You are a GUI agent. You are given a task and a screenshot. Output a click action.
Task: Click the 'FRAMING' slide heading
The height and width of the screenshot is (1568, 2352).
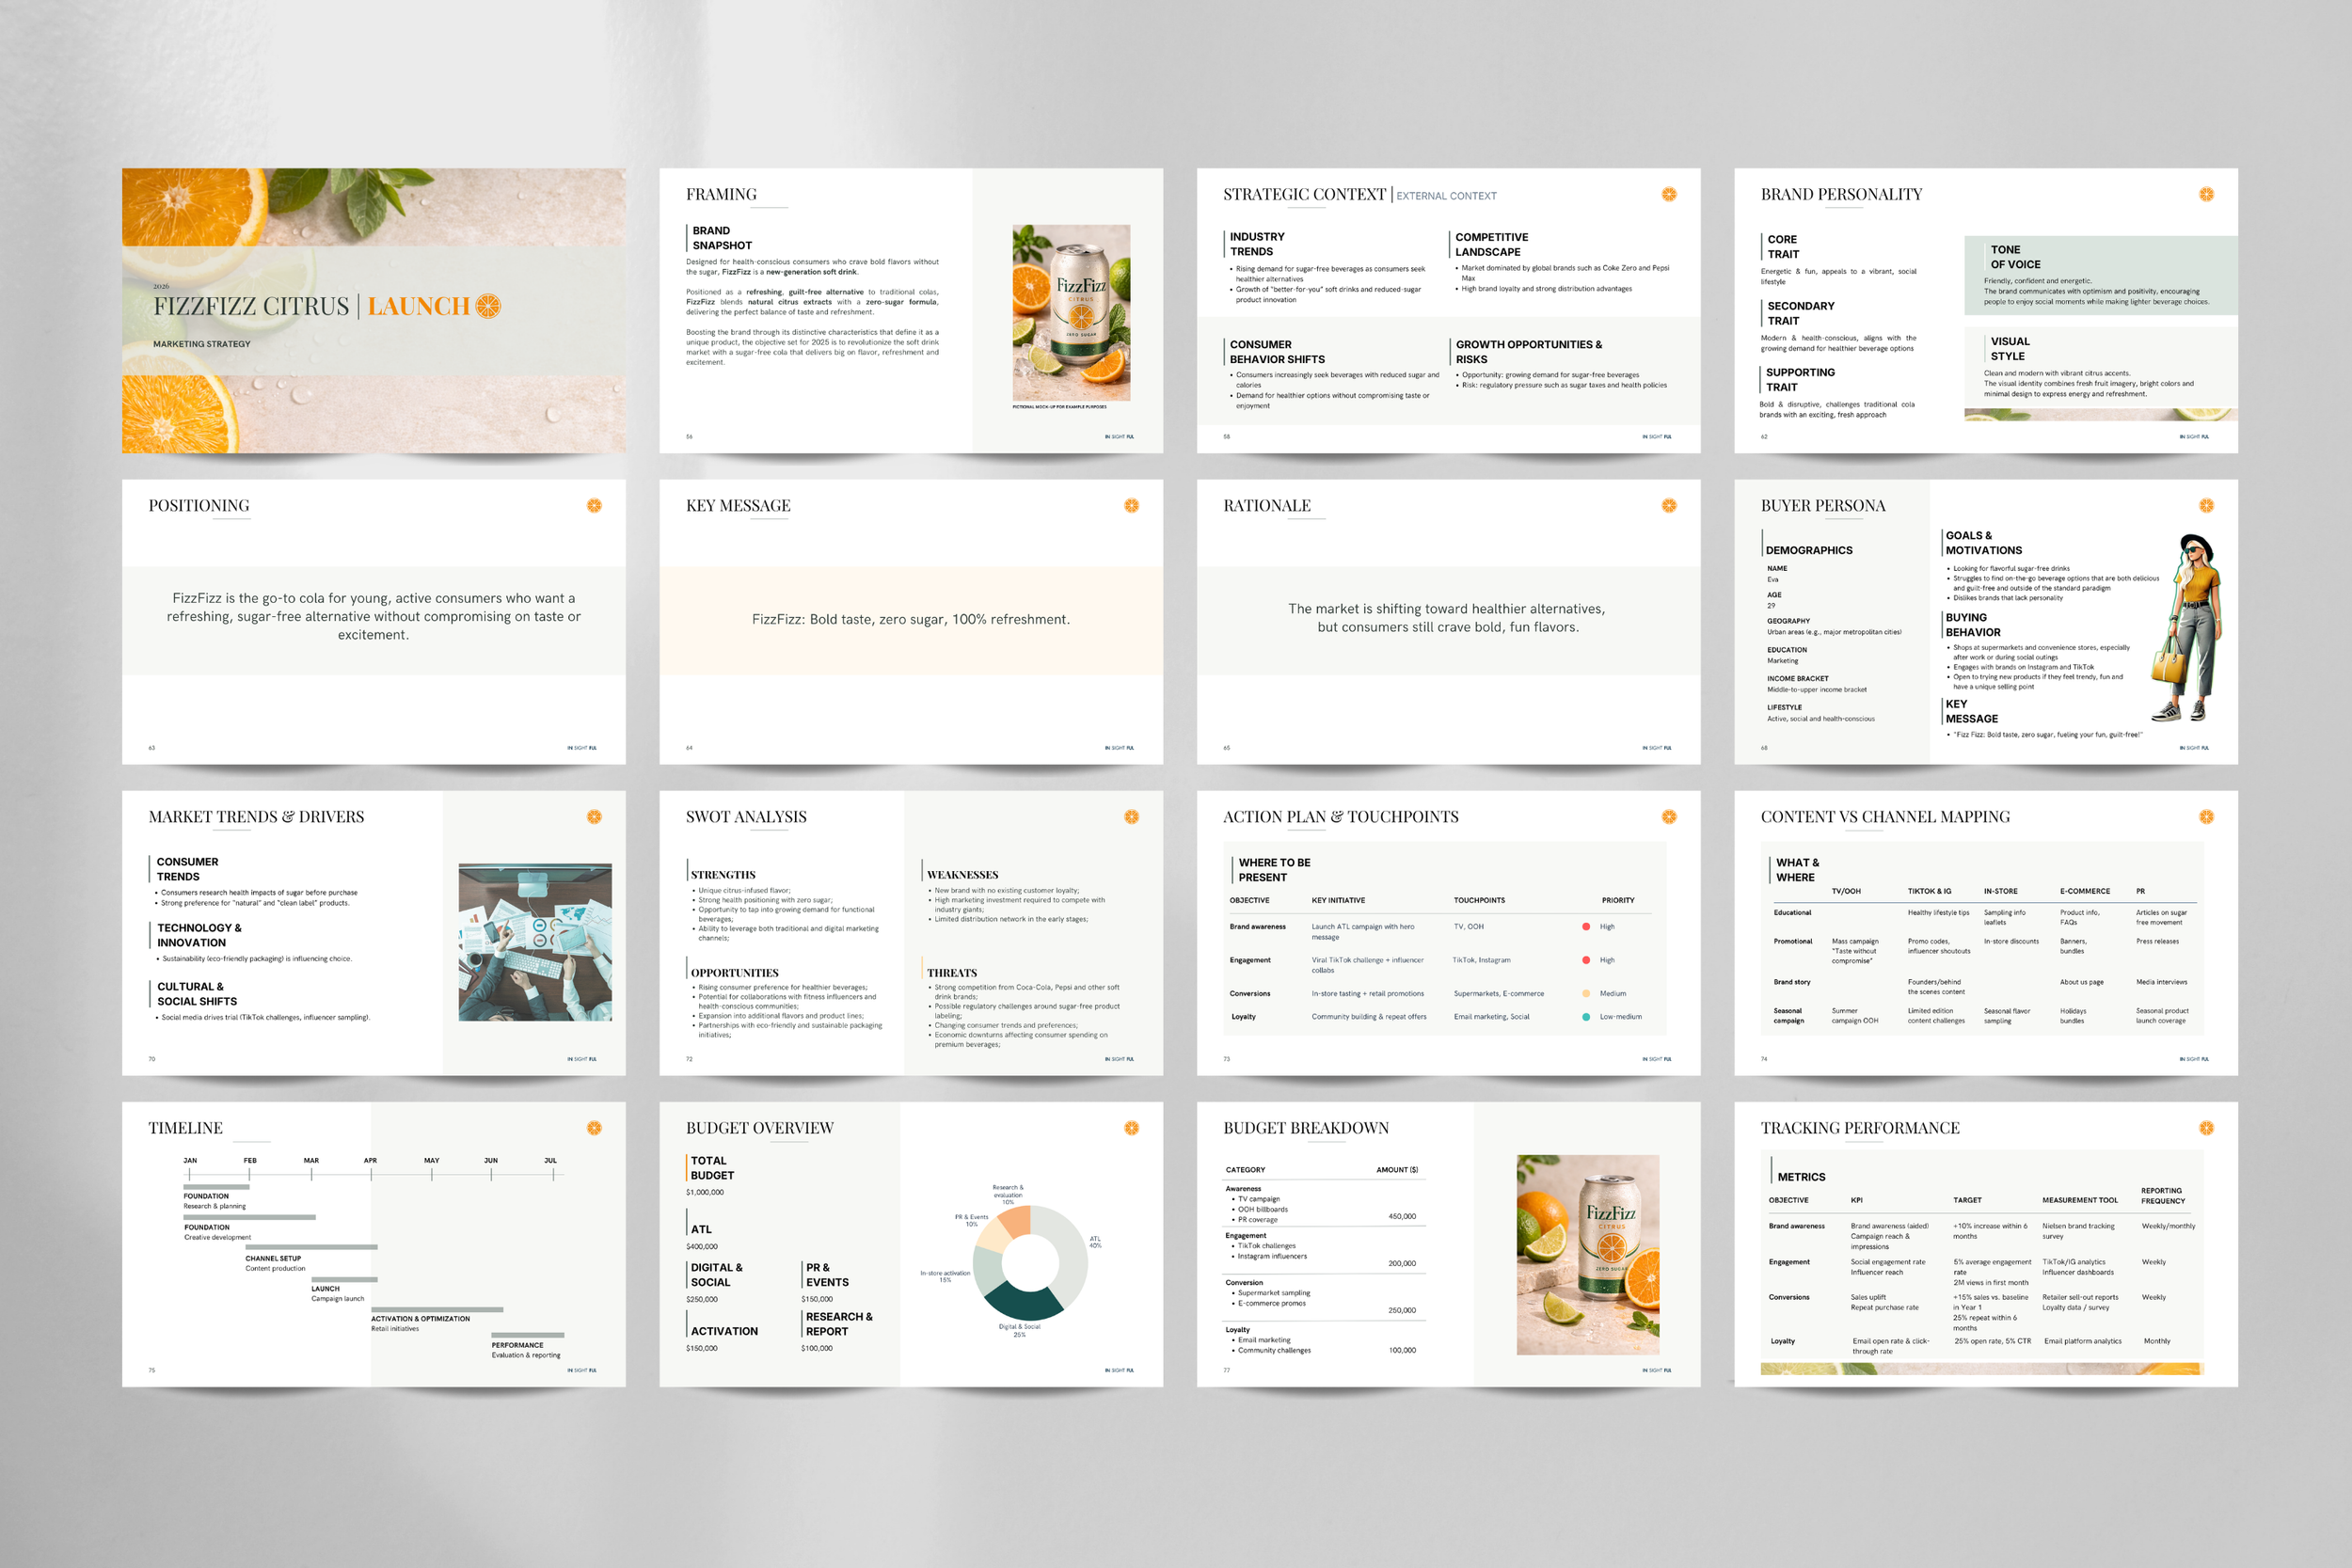[721, 194]
